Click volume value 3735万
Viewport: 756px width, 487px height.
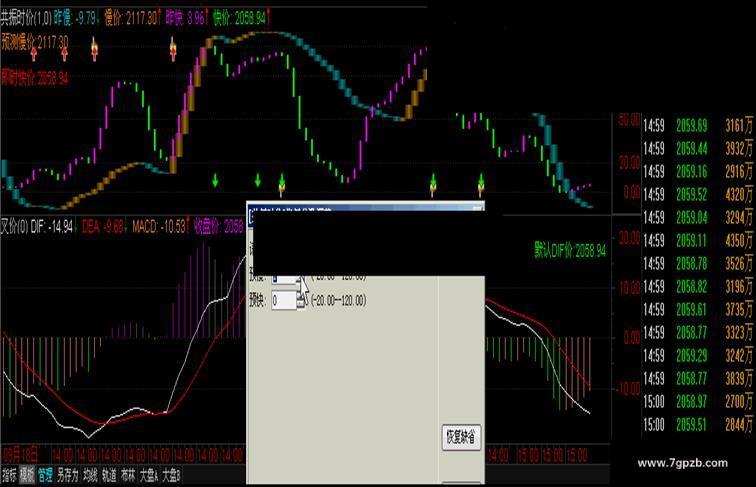[739, 309]
